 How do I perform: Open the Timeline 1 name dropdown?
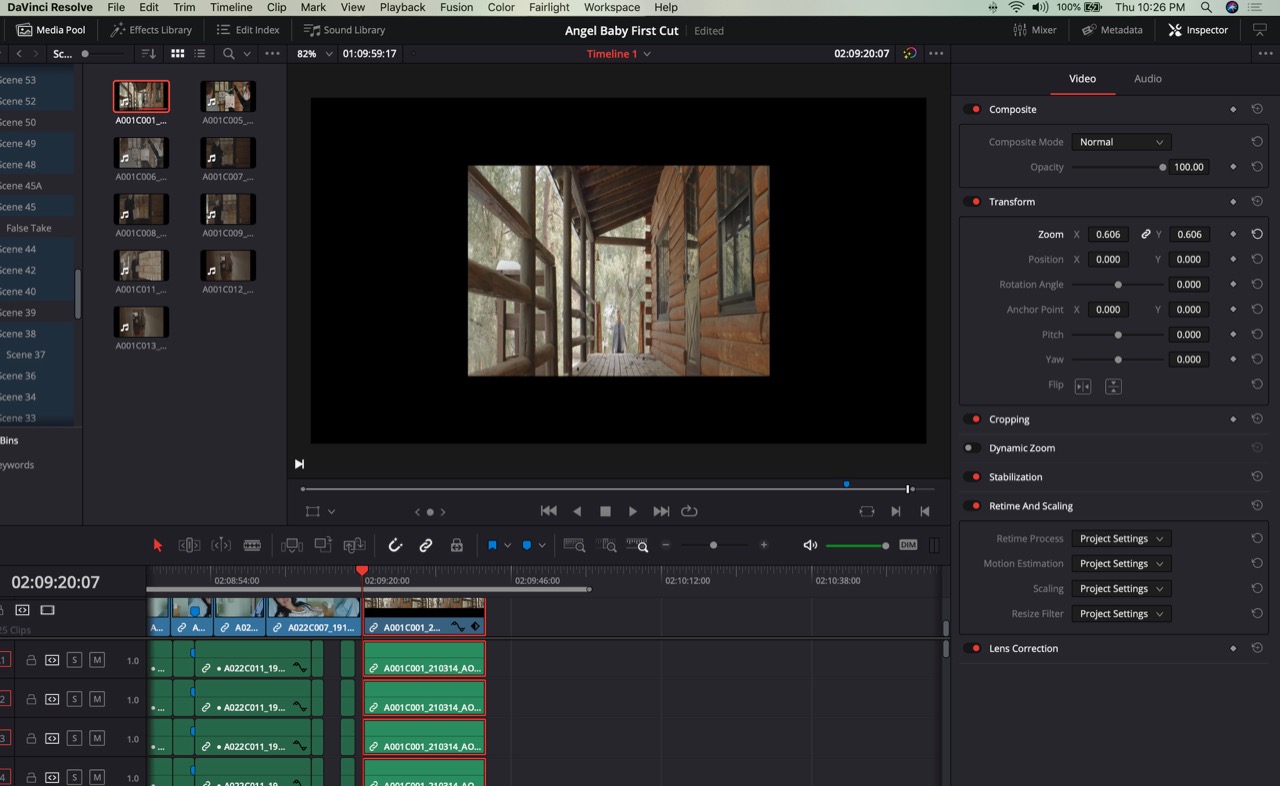[618, 54]
